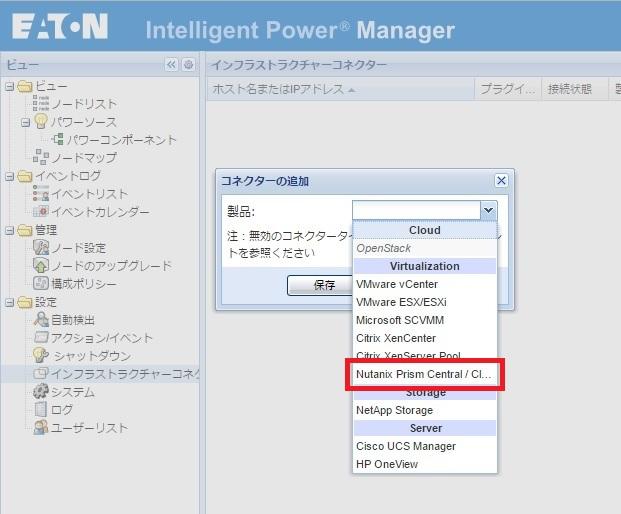Click the イベントカレンダー icon
Viewport: 621px width, 514px height.
point(41,211)
